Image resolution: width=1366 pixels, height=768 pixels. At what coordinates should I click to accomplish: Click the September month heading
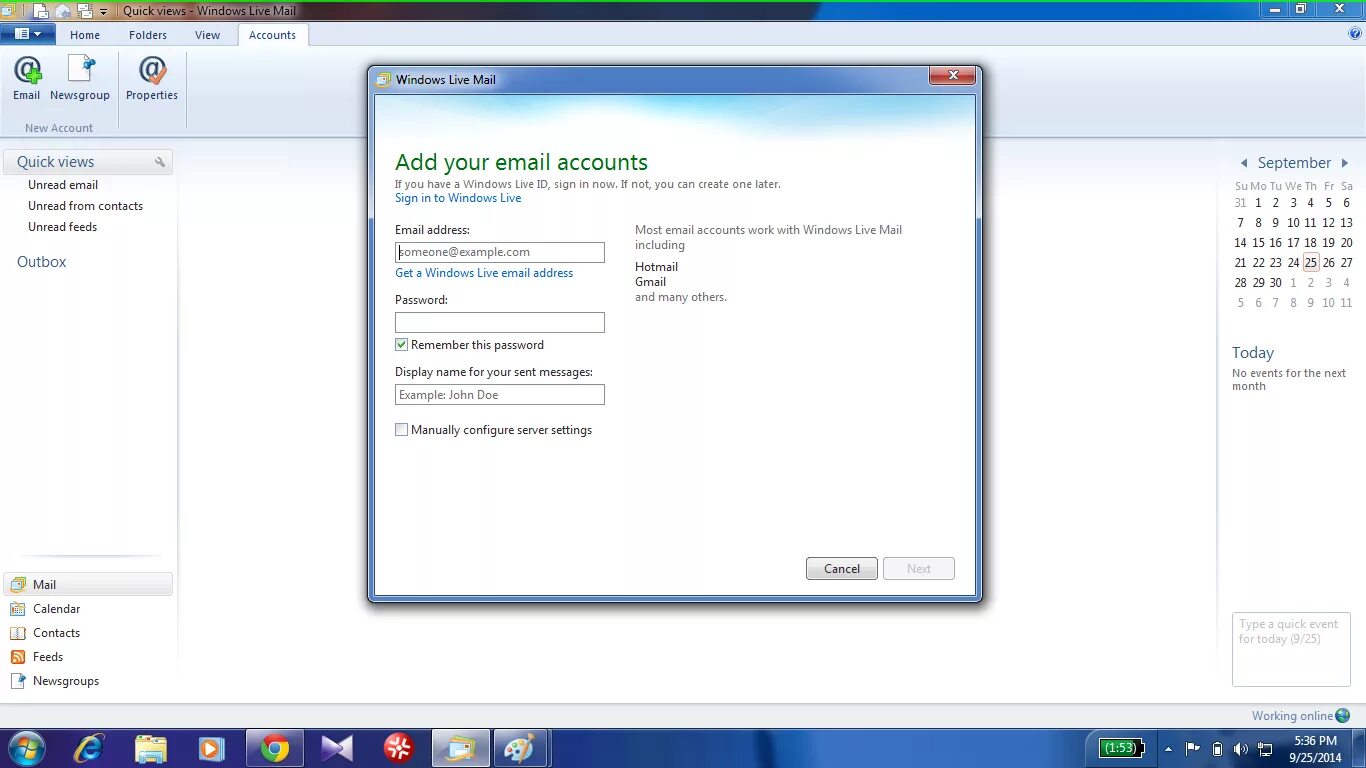point(1294,163)
